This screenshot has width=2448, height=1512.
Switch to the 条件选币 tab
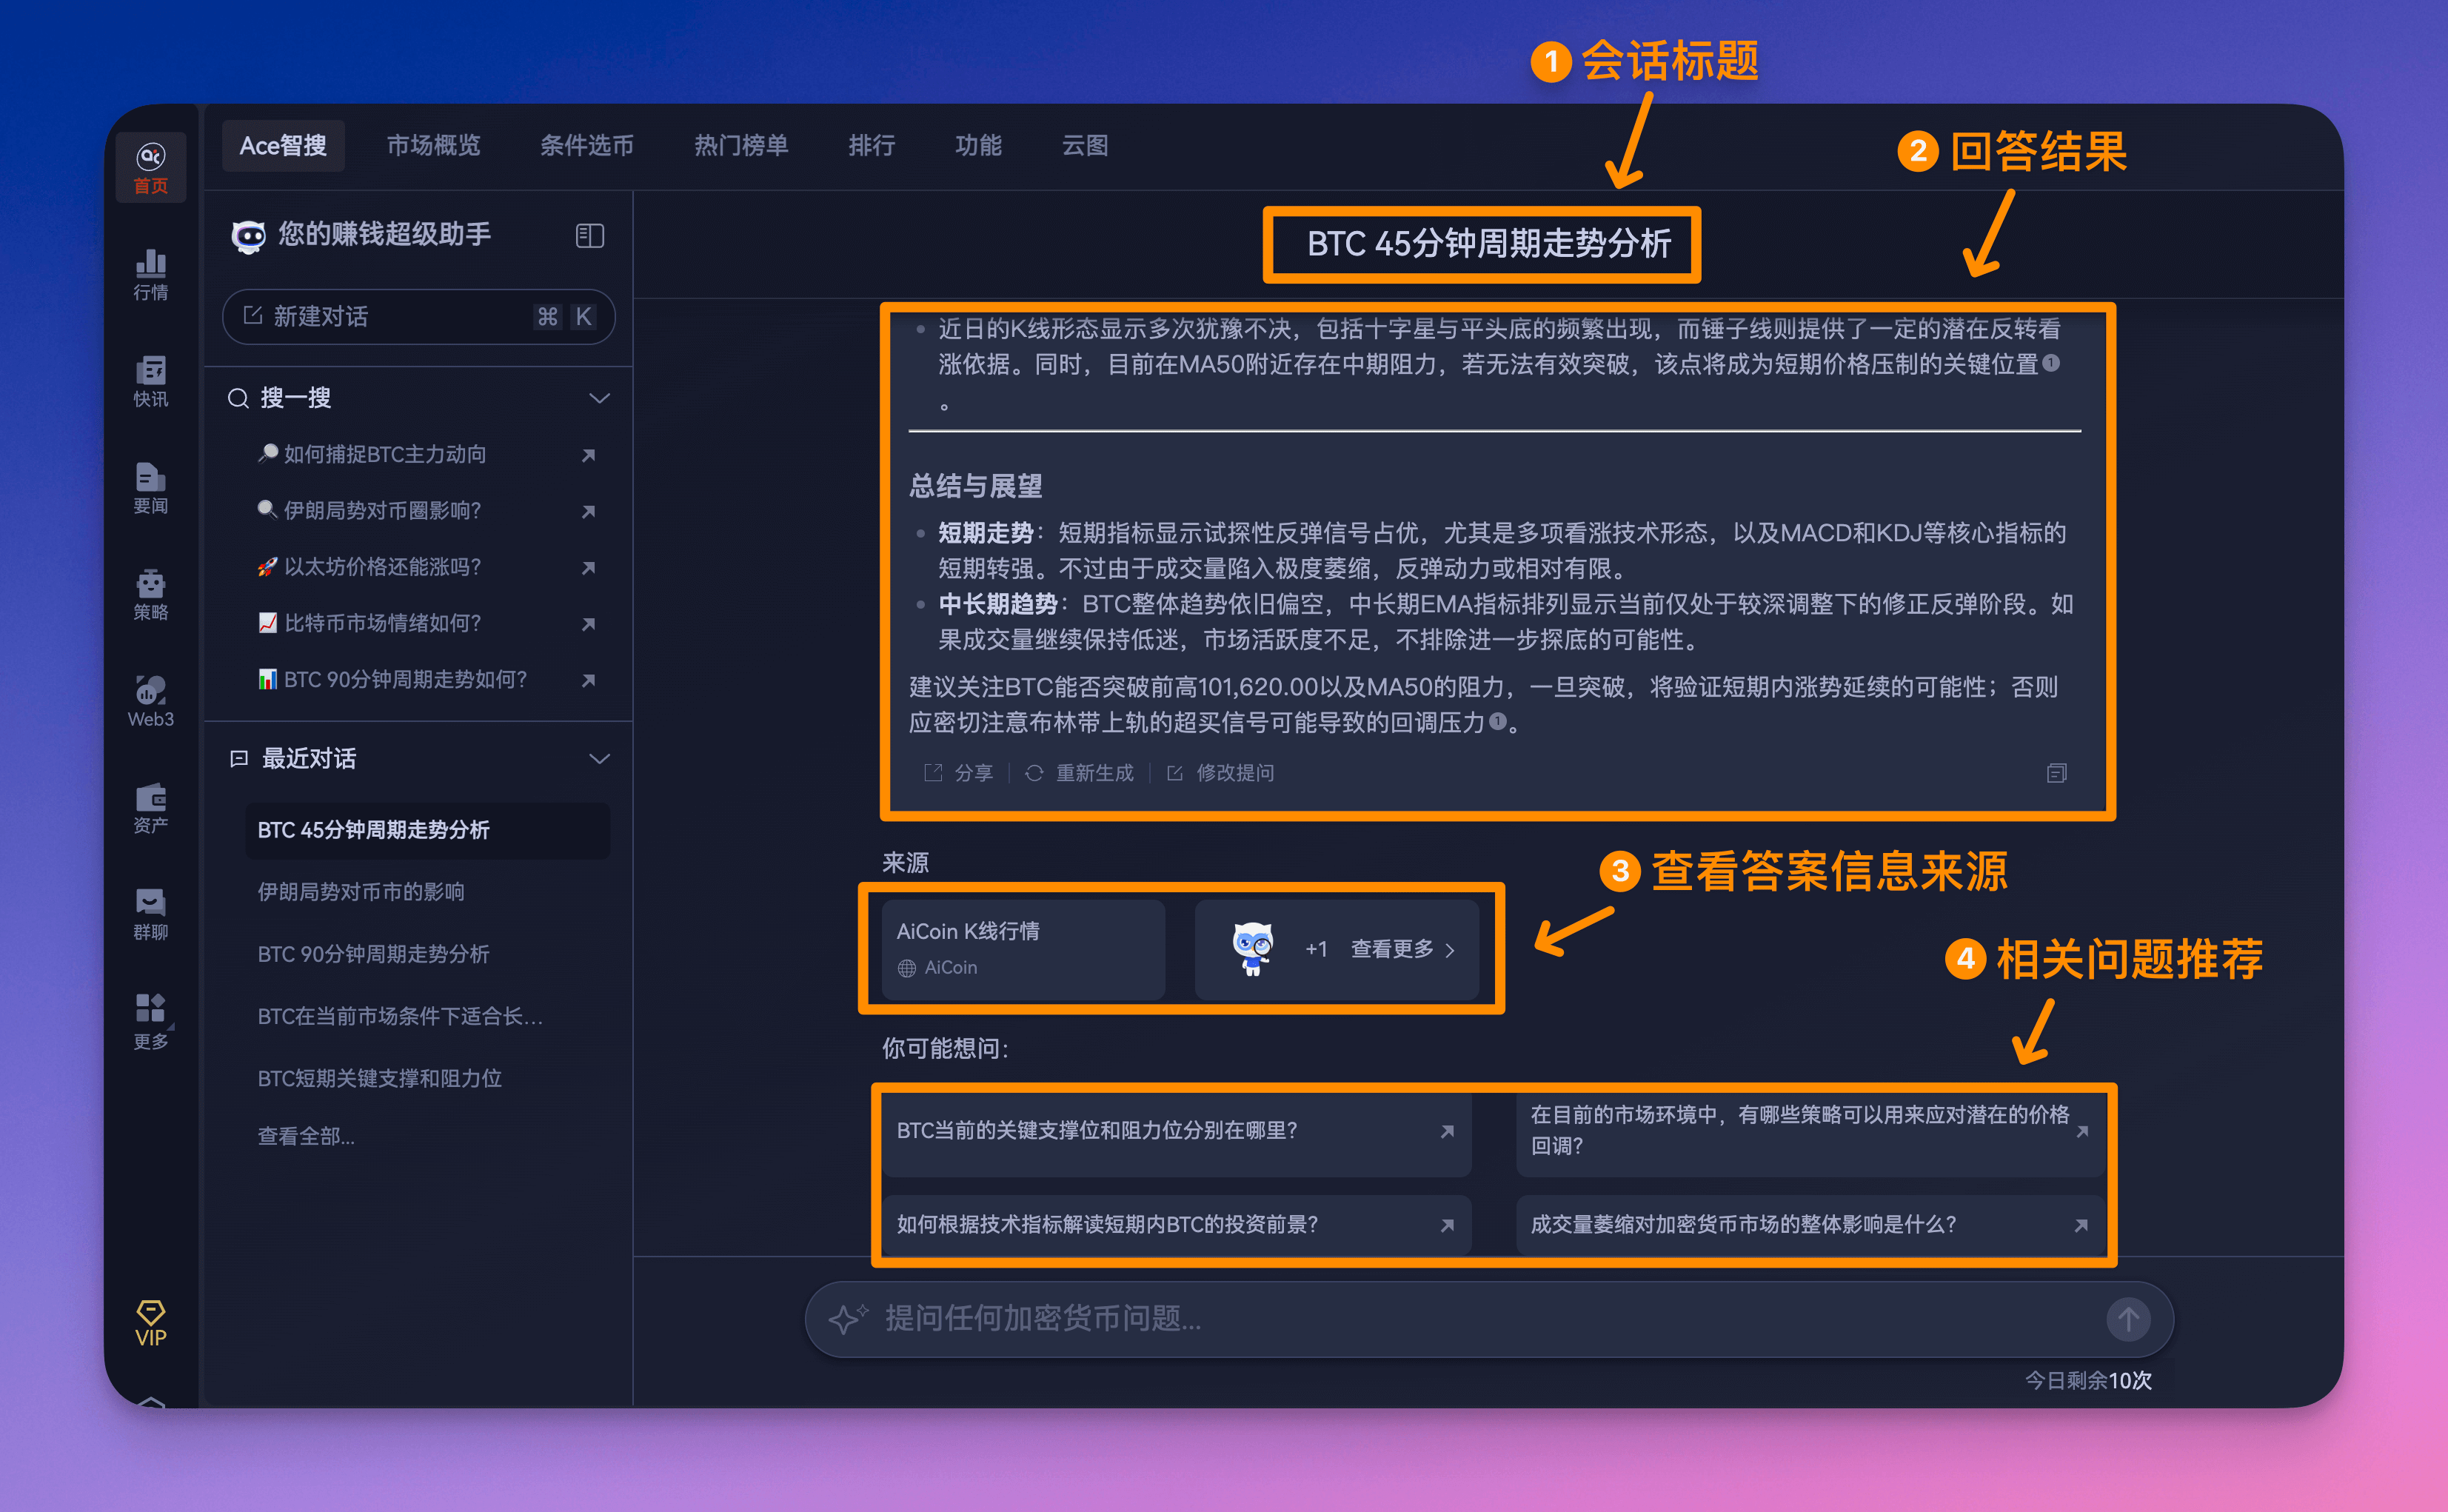pyautogui.click(x=587, y=146)
